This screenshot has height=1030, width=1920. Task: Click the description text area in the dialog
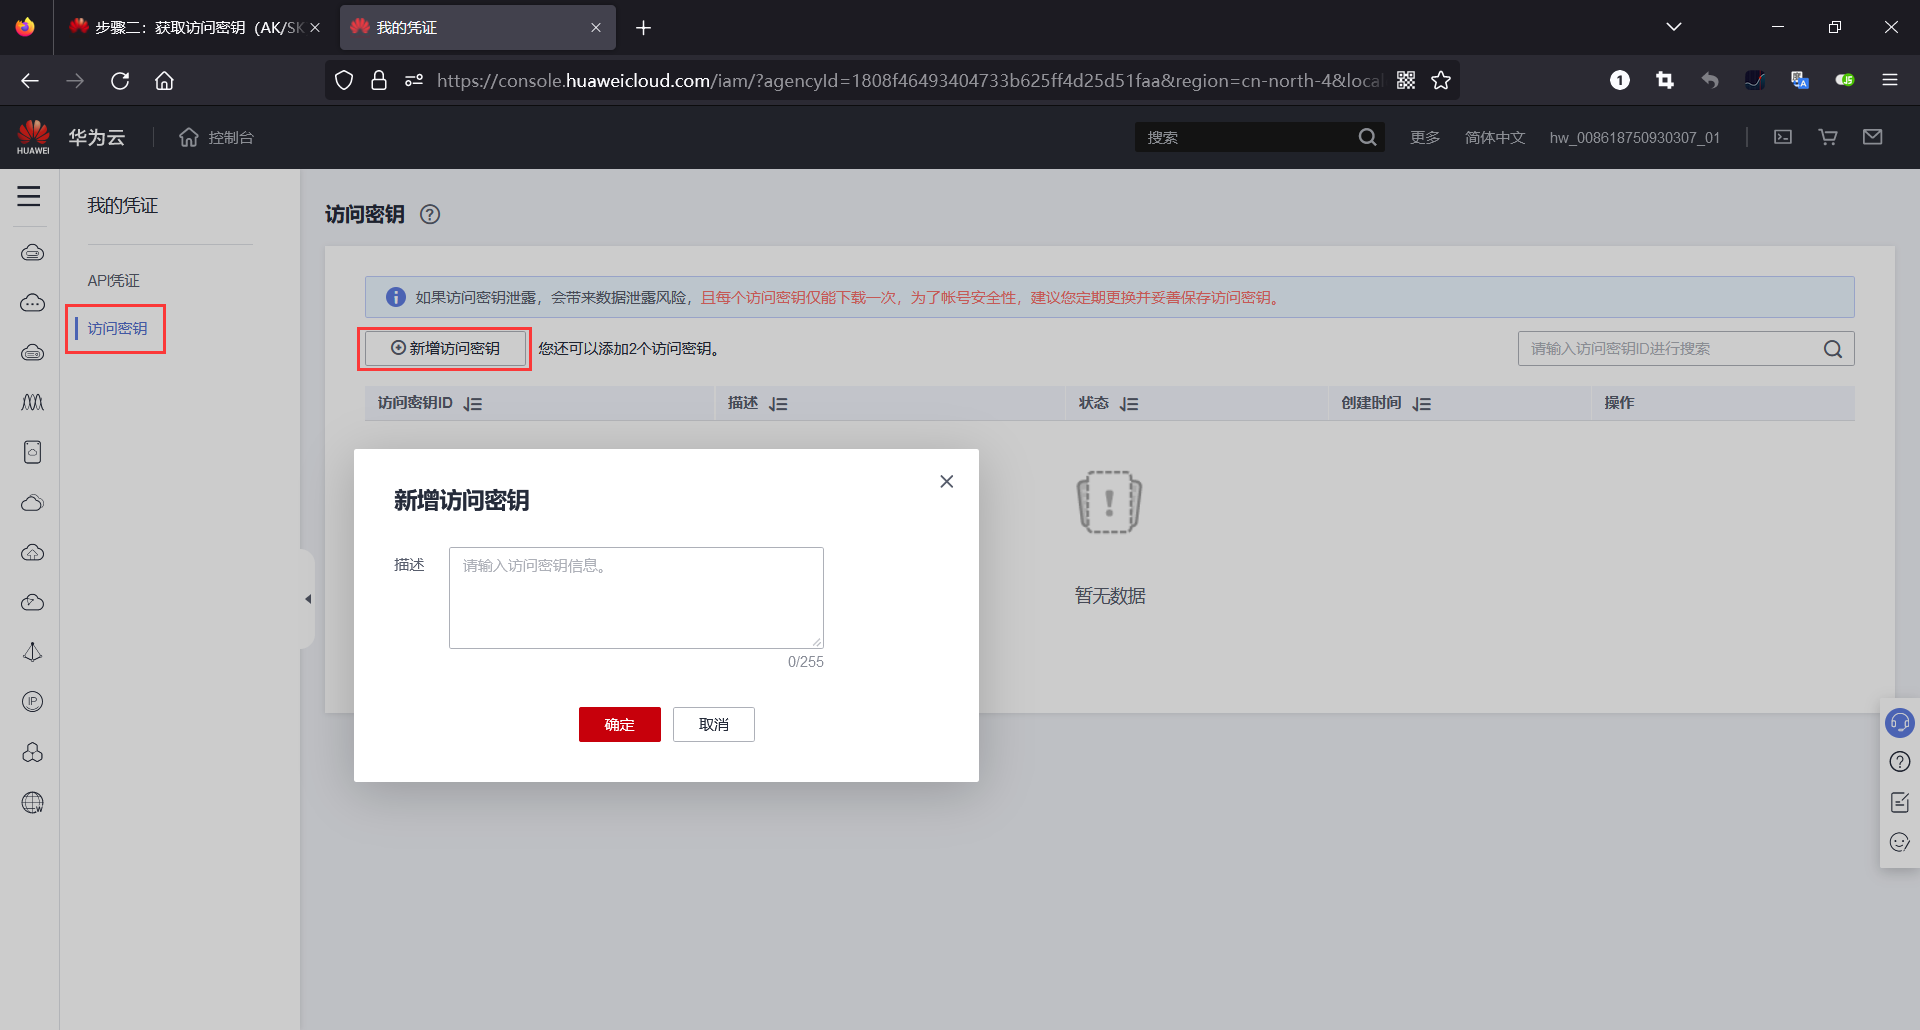point(635,597)
